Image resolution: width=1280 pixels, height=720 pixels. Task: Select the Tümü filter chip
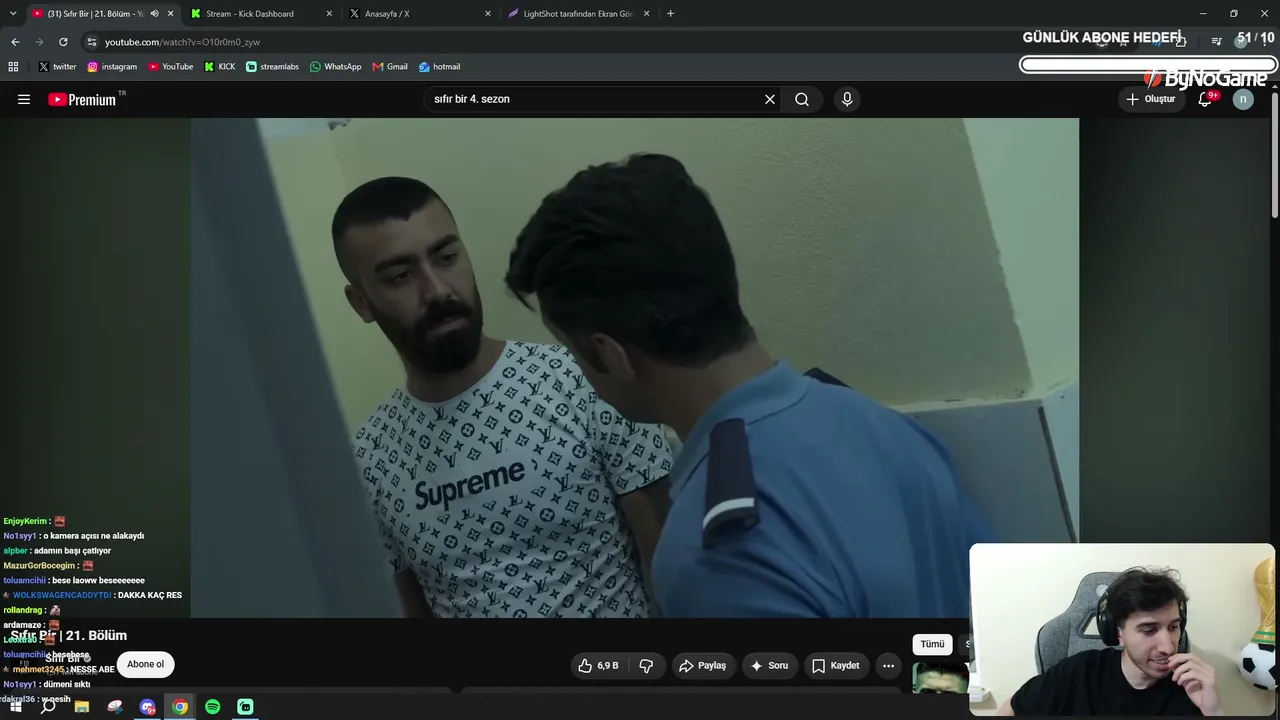click(x=932, y=644)
